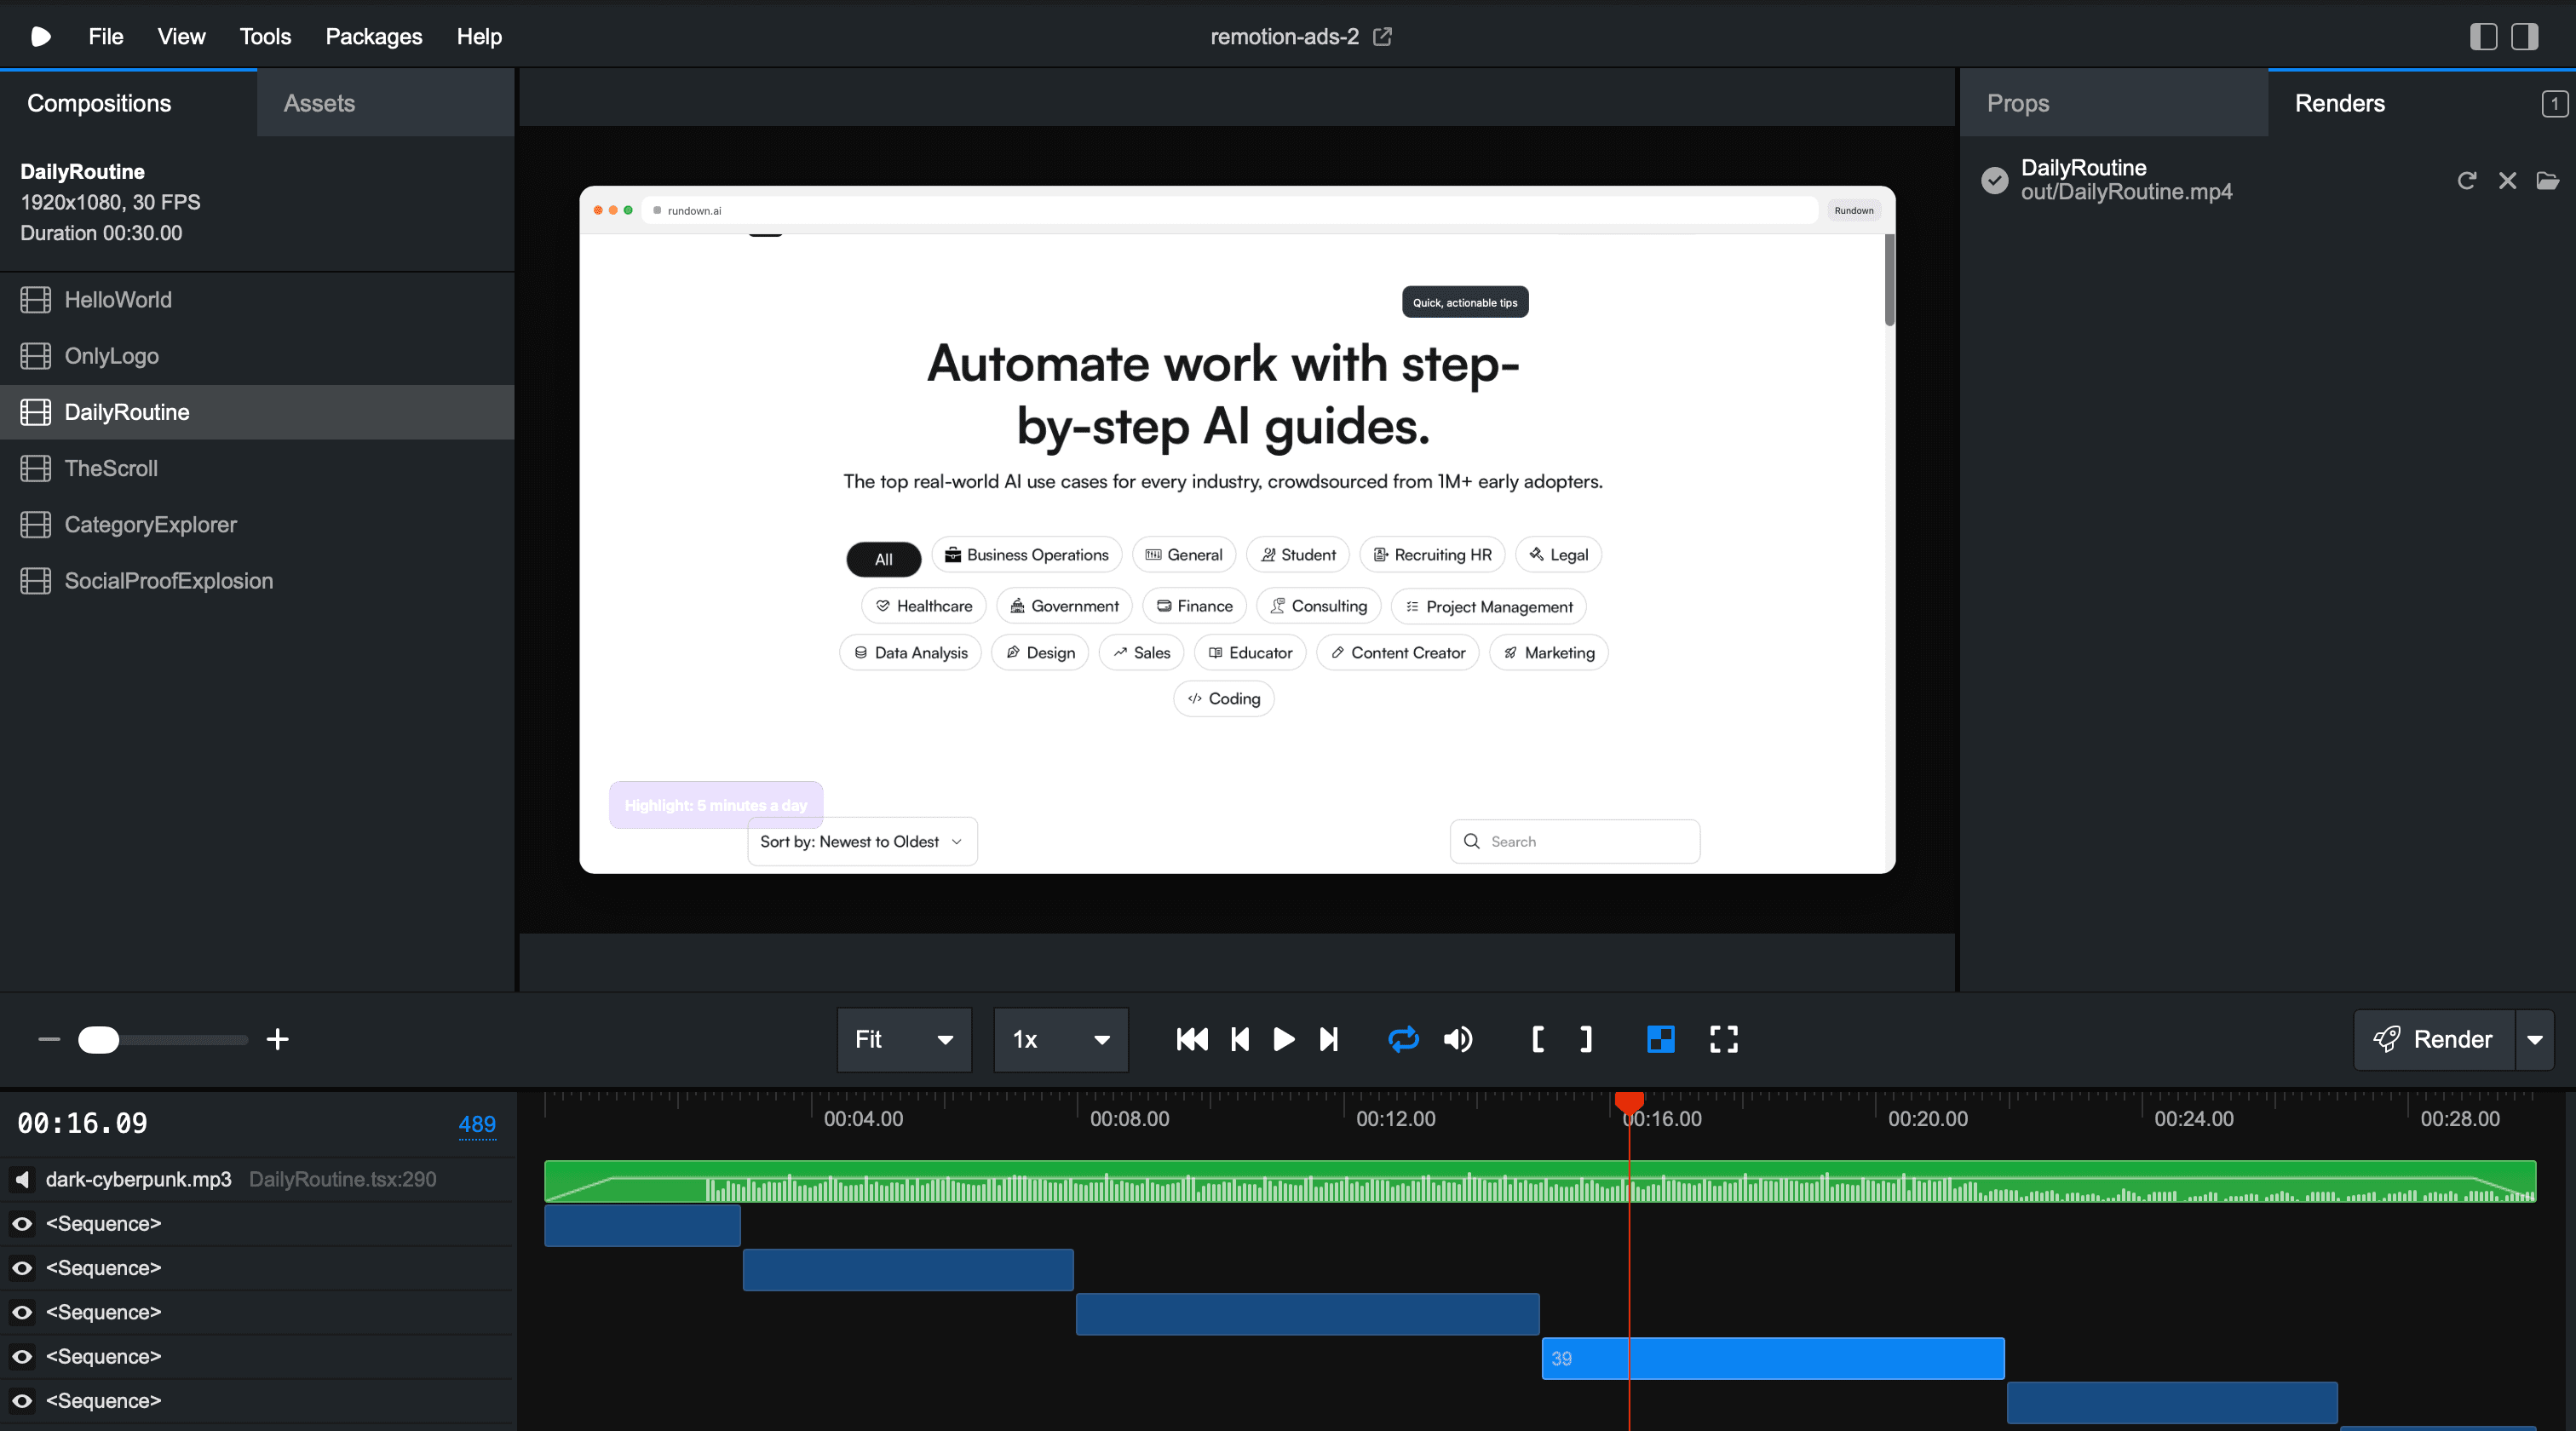Open the rendered DailyRoutine.mp4 output folder
This screenshot has height=1431, width=2576.
point(2548,181)
